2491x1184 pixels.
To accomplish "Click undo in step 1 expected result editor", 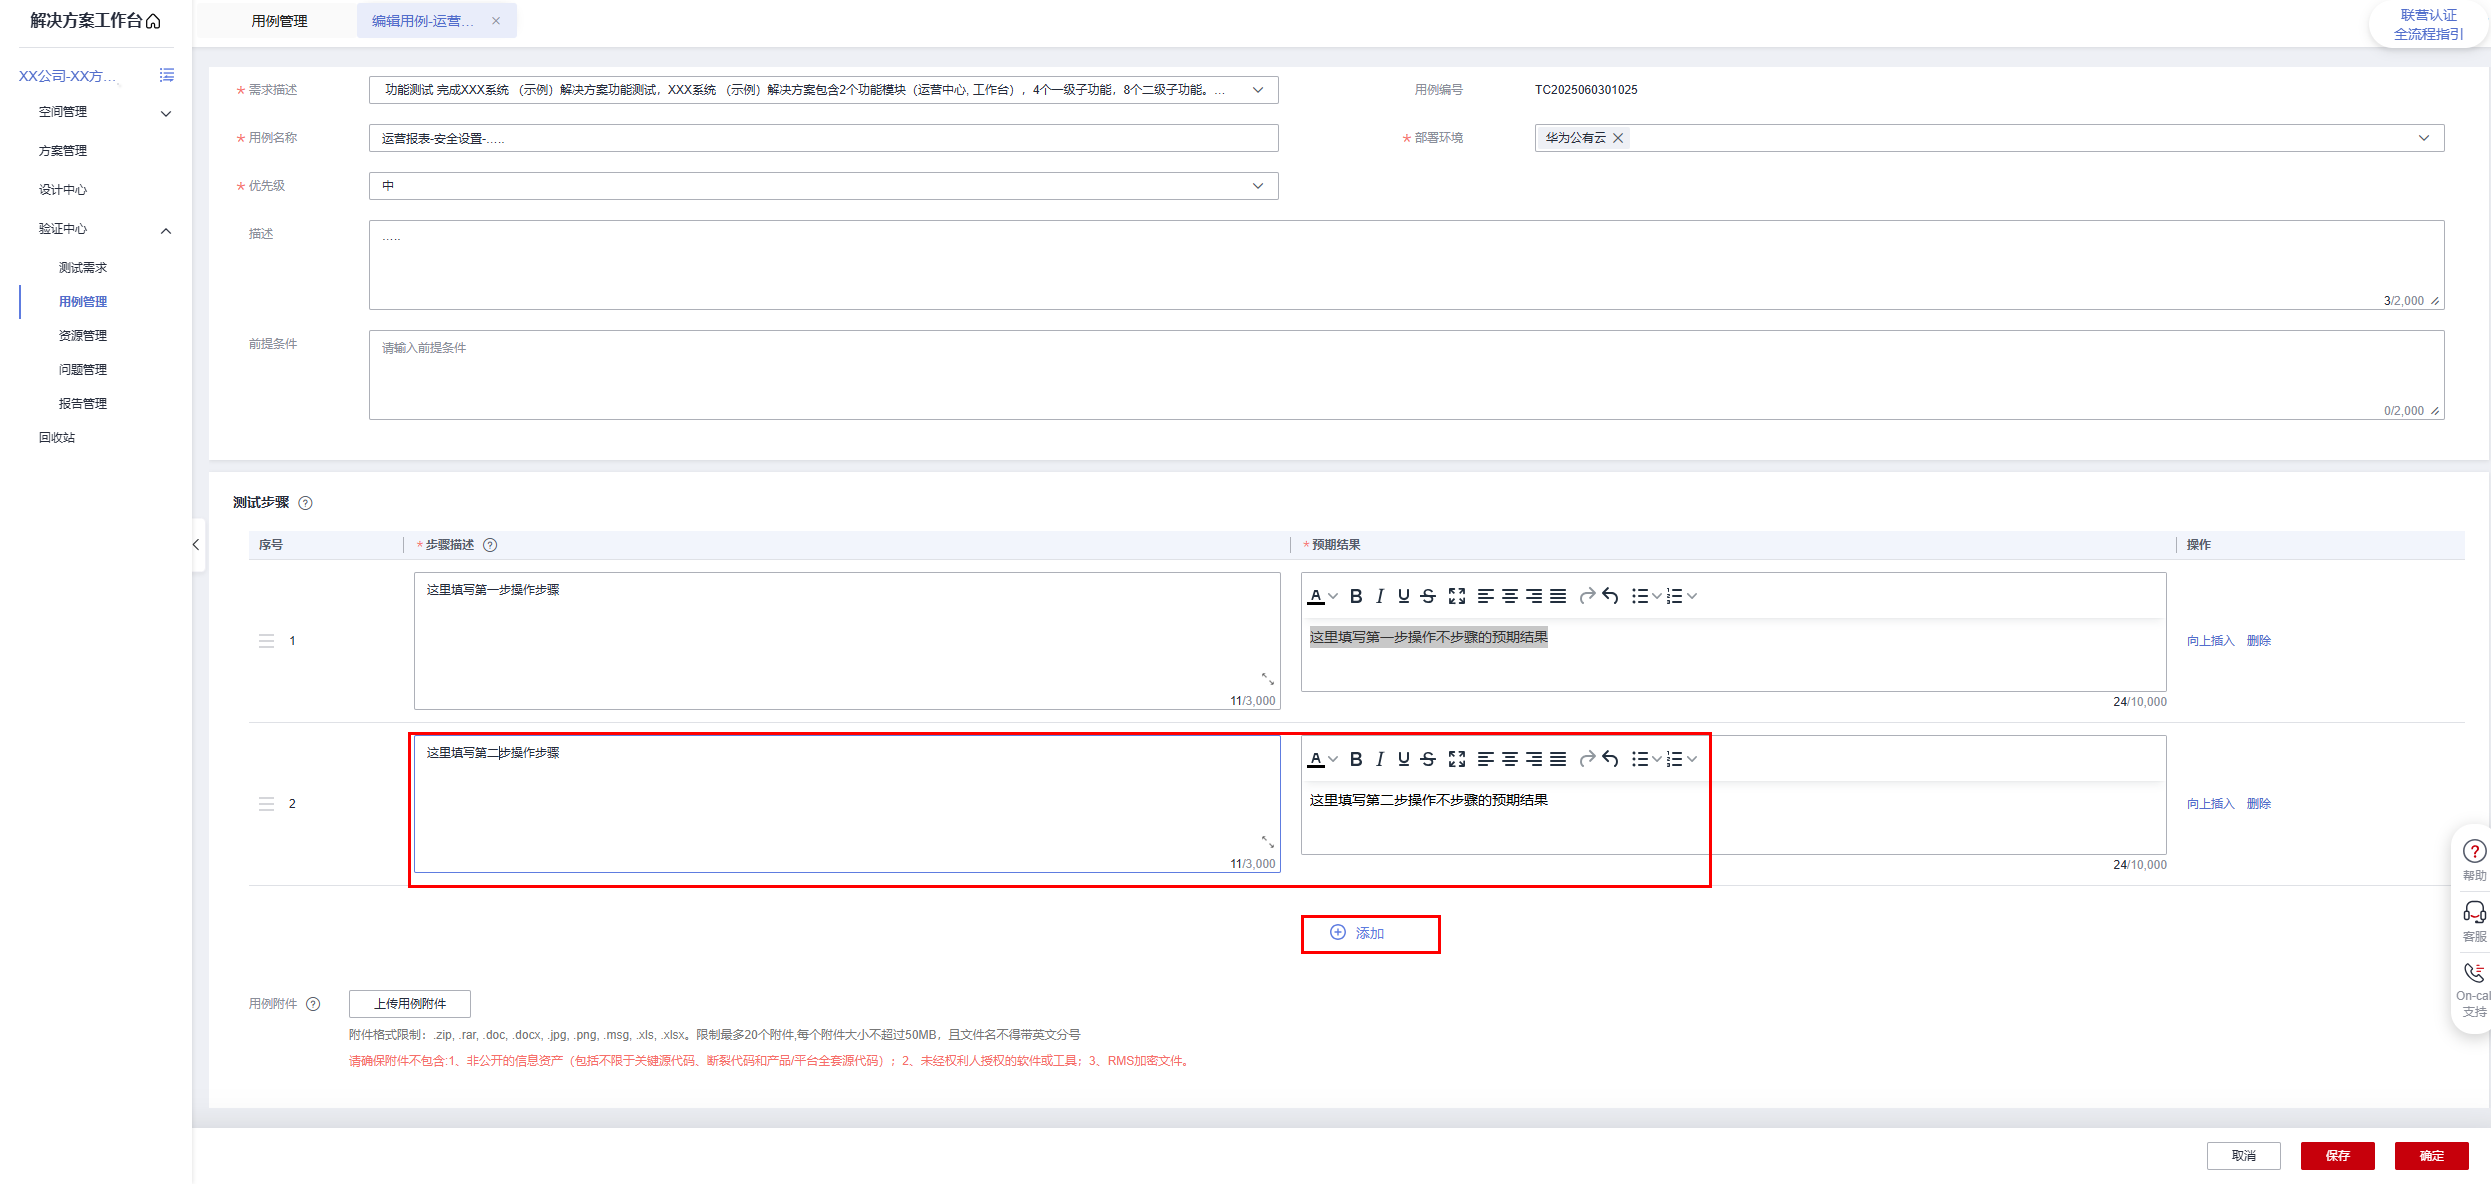I will [1610, 596].
